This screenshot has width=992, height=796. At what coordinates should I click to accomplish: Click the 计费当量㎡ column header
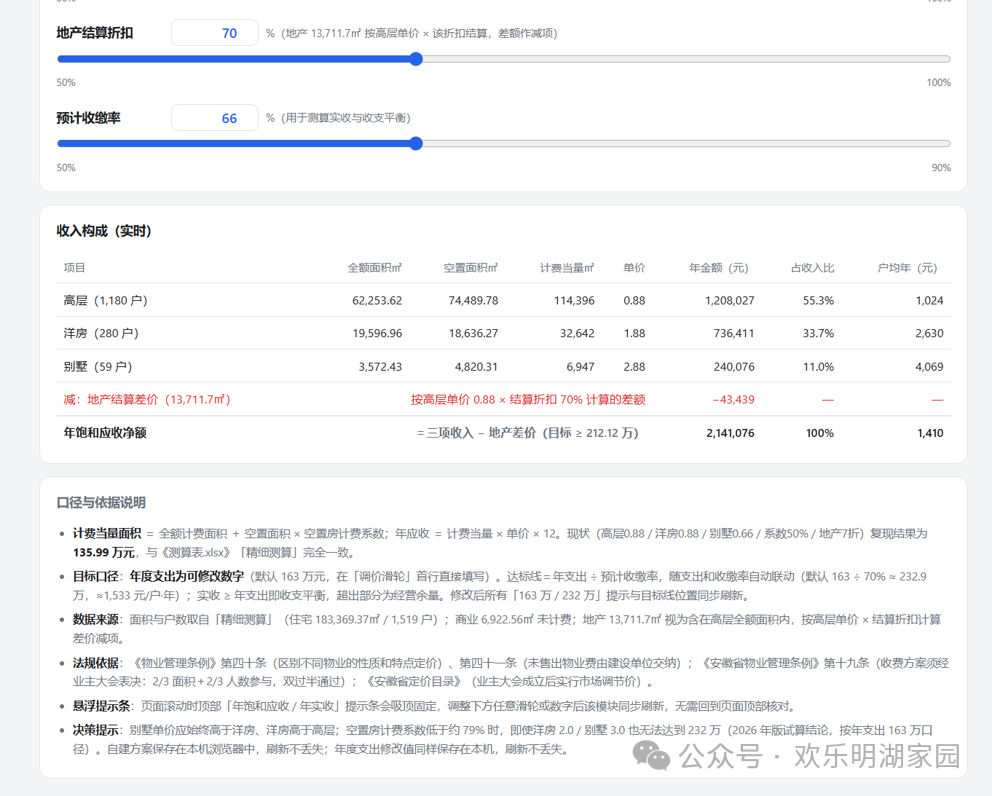(567, 268)
